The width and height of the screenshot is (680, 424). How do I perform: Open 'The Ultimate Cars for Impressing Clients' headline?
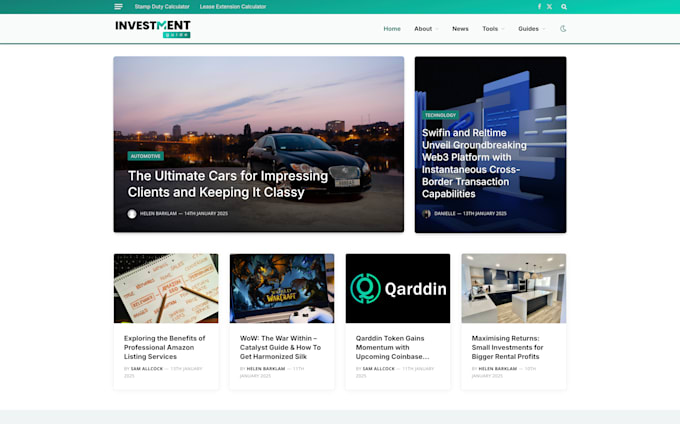[228, 184]
